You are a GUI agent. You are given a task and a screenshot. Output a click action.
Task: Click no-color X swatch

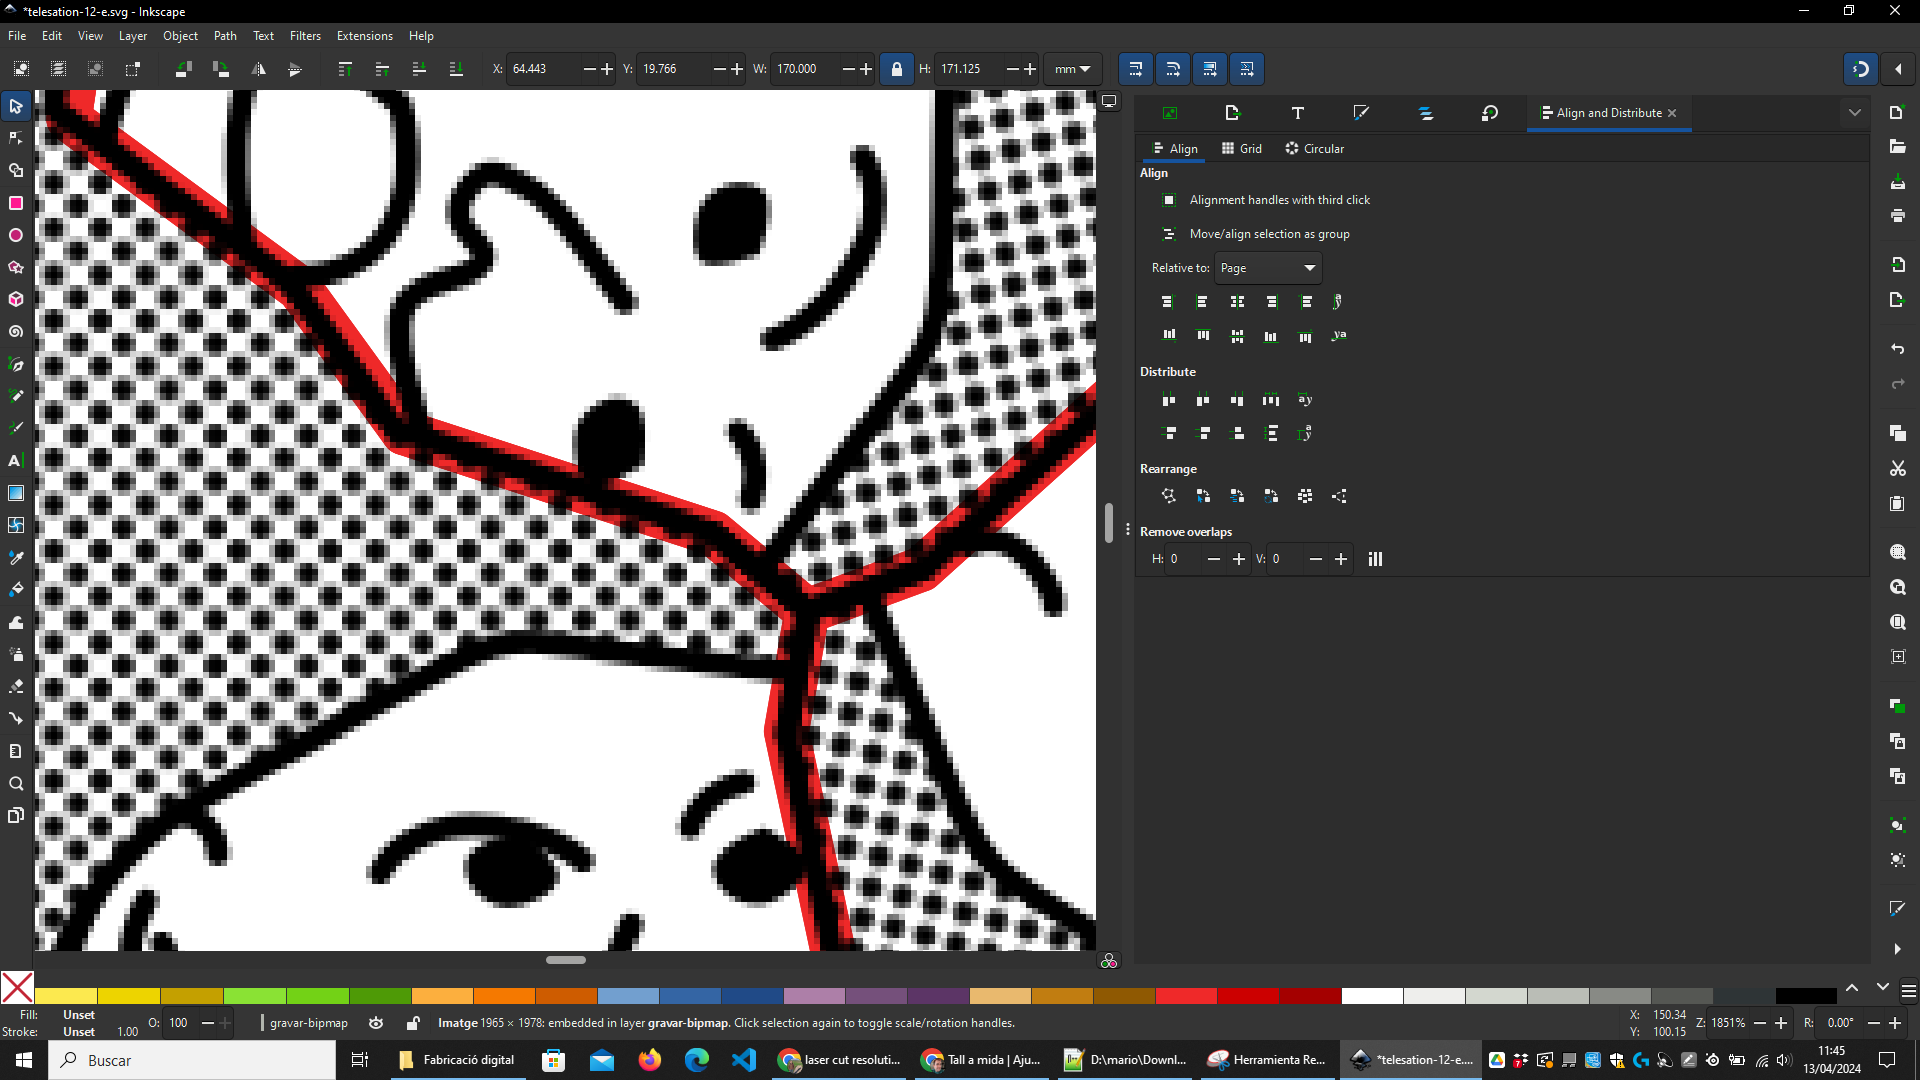pos(17,988)
